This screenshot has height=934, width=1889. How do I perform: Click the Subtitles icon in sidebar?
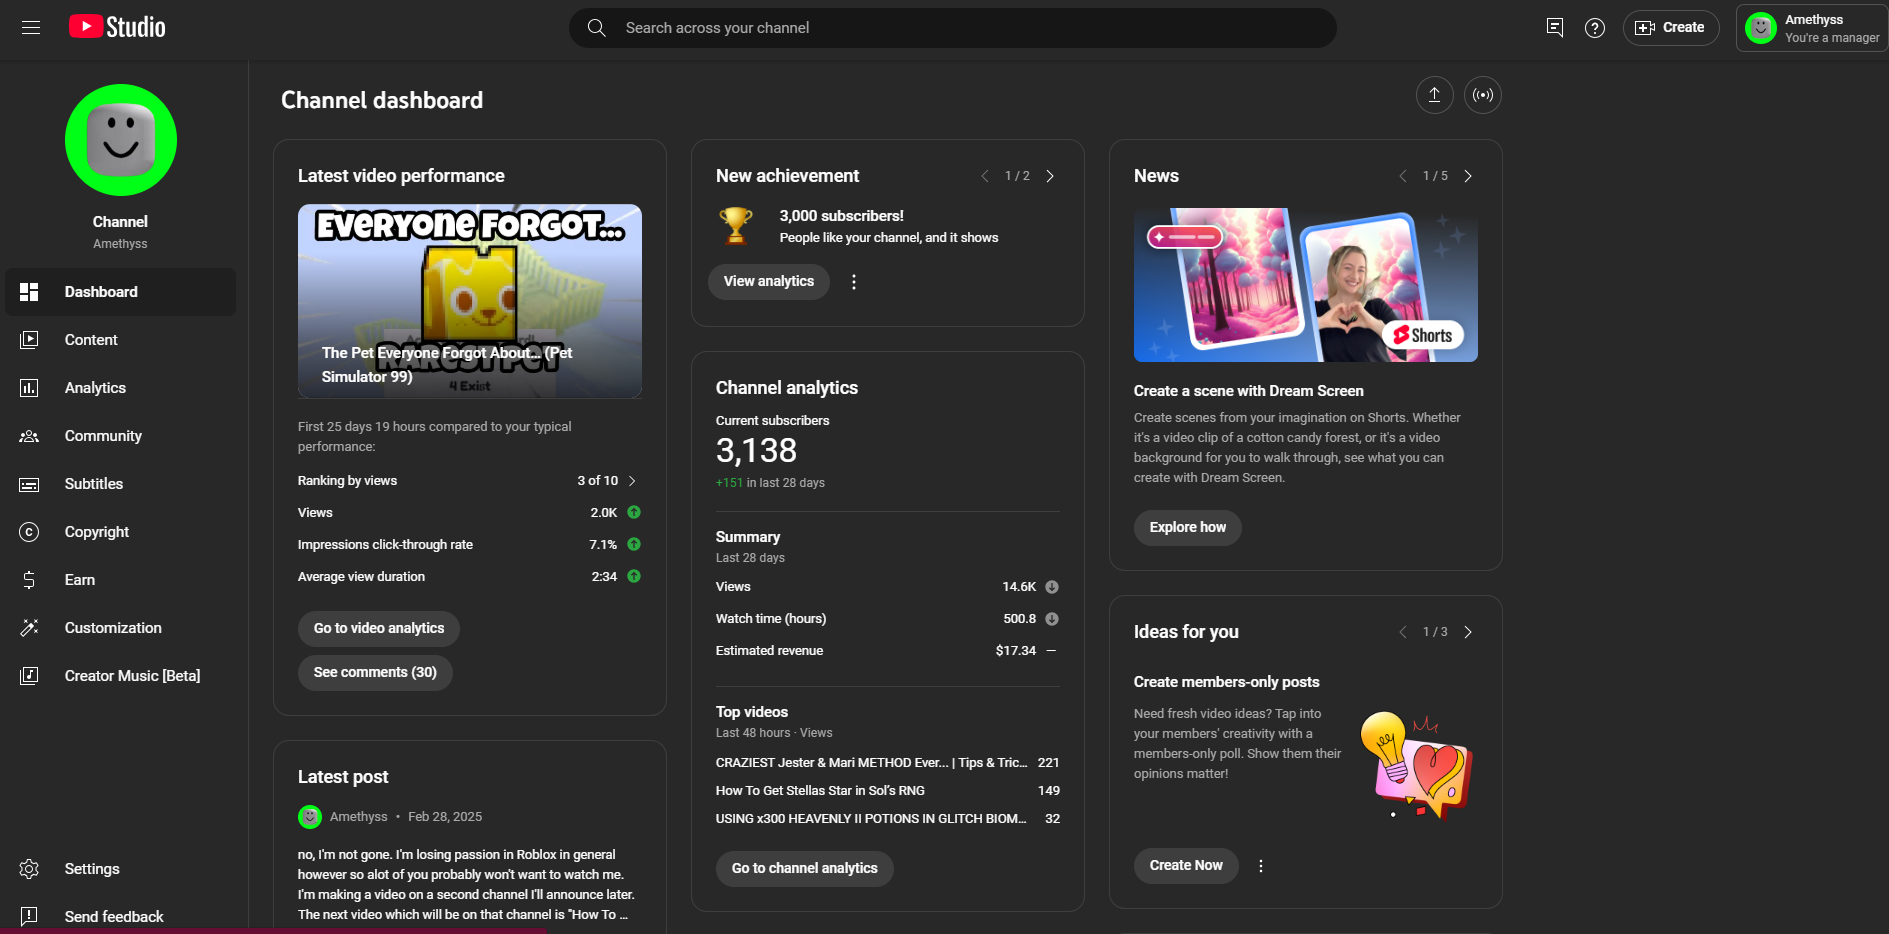[29, 484]
